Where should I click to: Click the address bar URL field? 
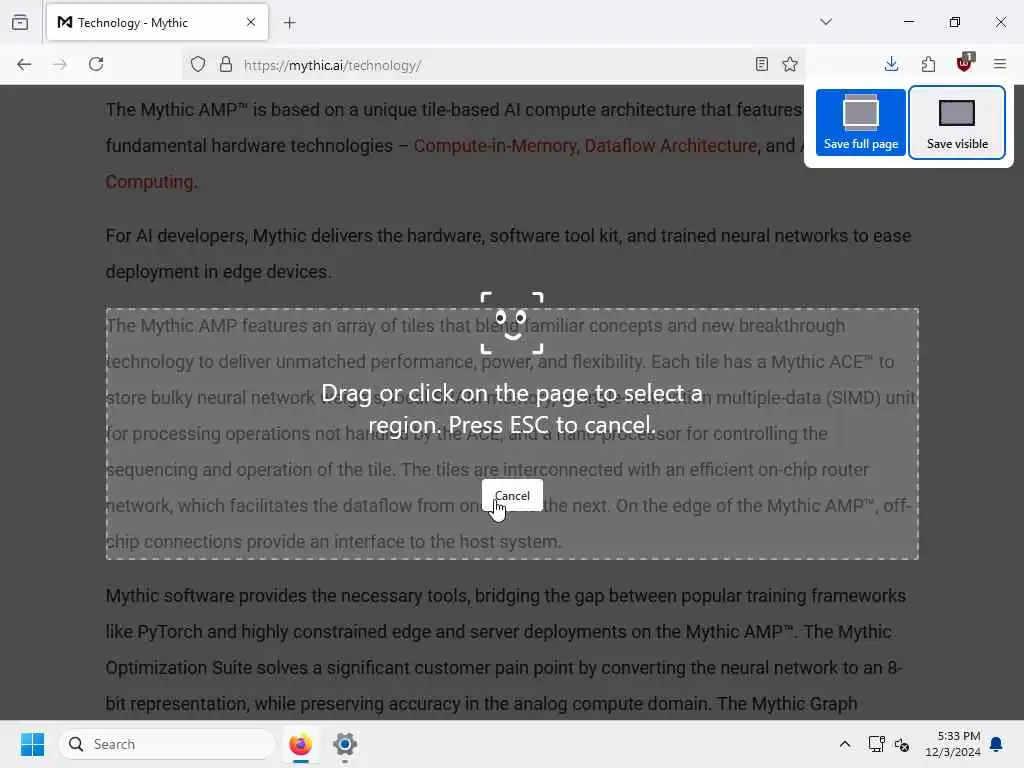pyautogui.click(x=496, y=65)
